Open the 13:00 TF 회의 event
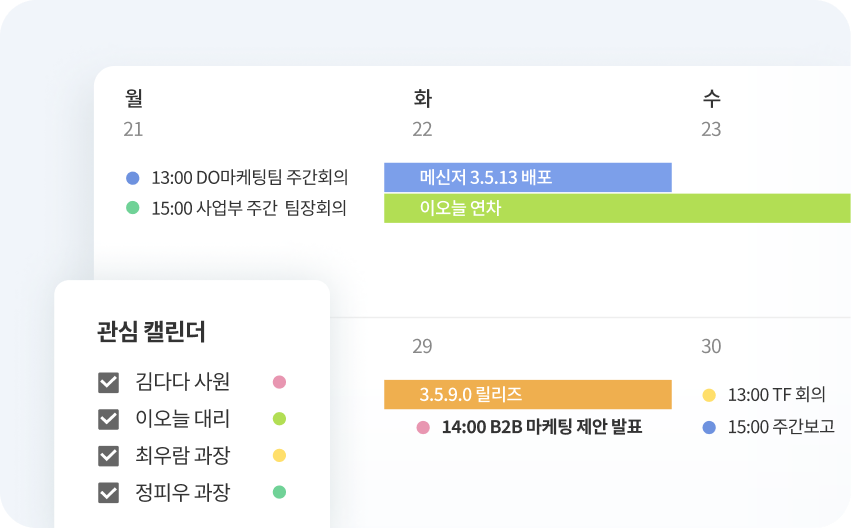851x528 pixels. click(x=764, y=395)
